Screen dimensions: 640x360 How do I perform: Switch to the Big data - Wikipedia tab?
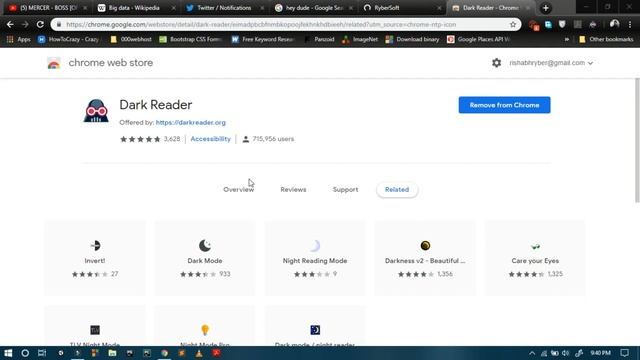click(x=135, y=8)
